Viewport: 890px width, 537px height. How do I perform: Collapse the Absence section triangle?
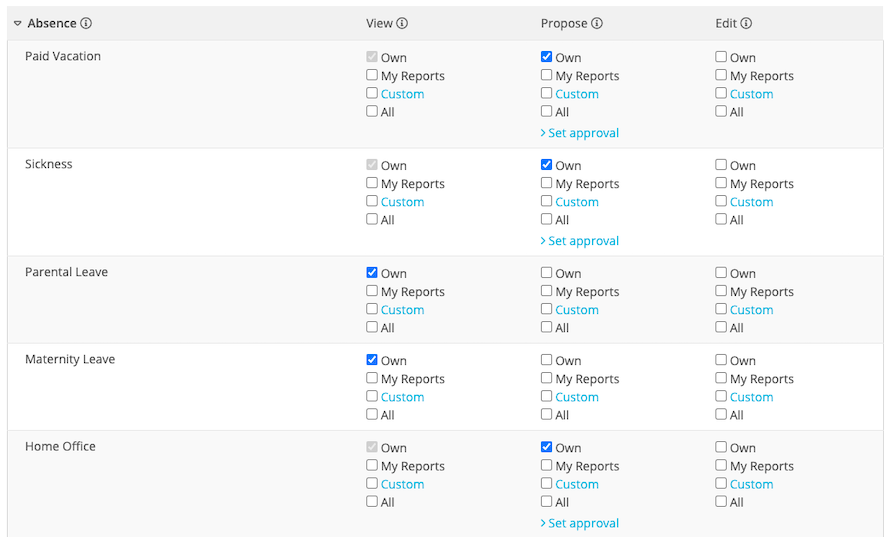click(18, 23)
